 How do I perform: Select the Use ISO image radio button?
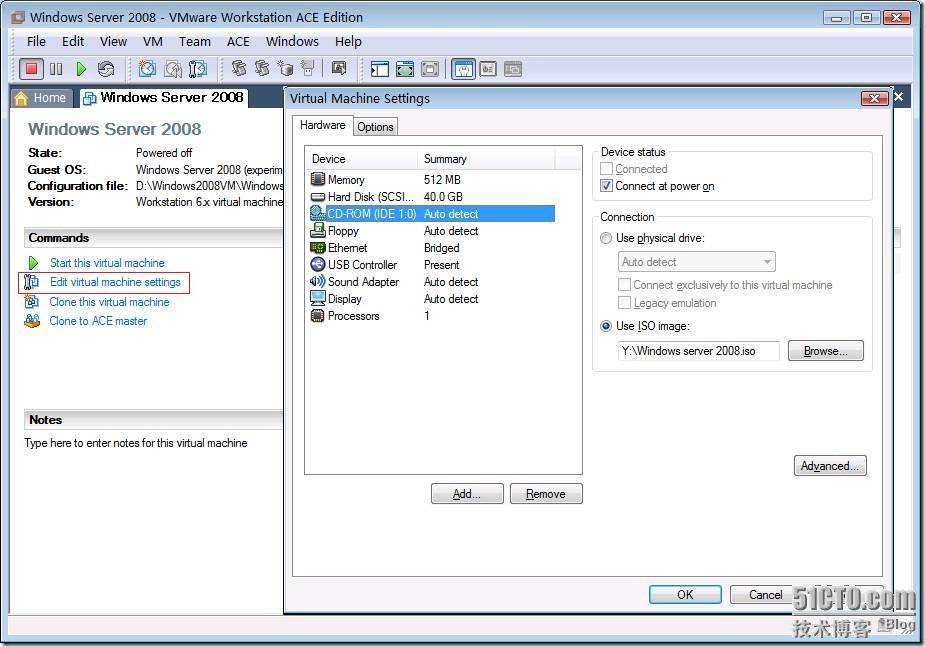coord(606,326)
